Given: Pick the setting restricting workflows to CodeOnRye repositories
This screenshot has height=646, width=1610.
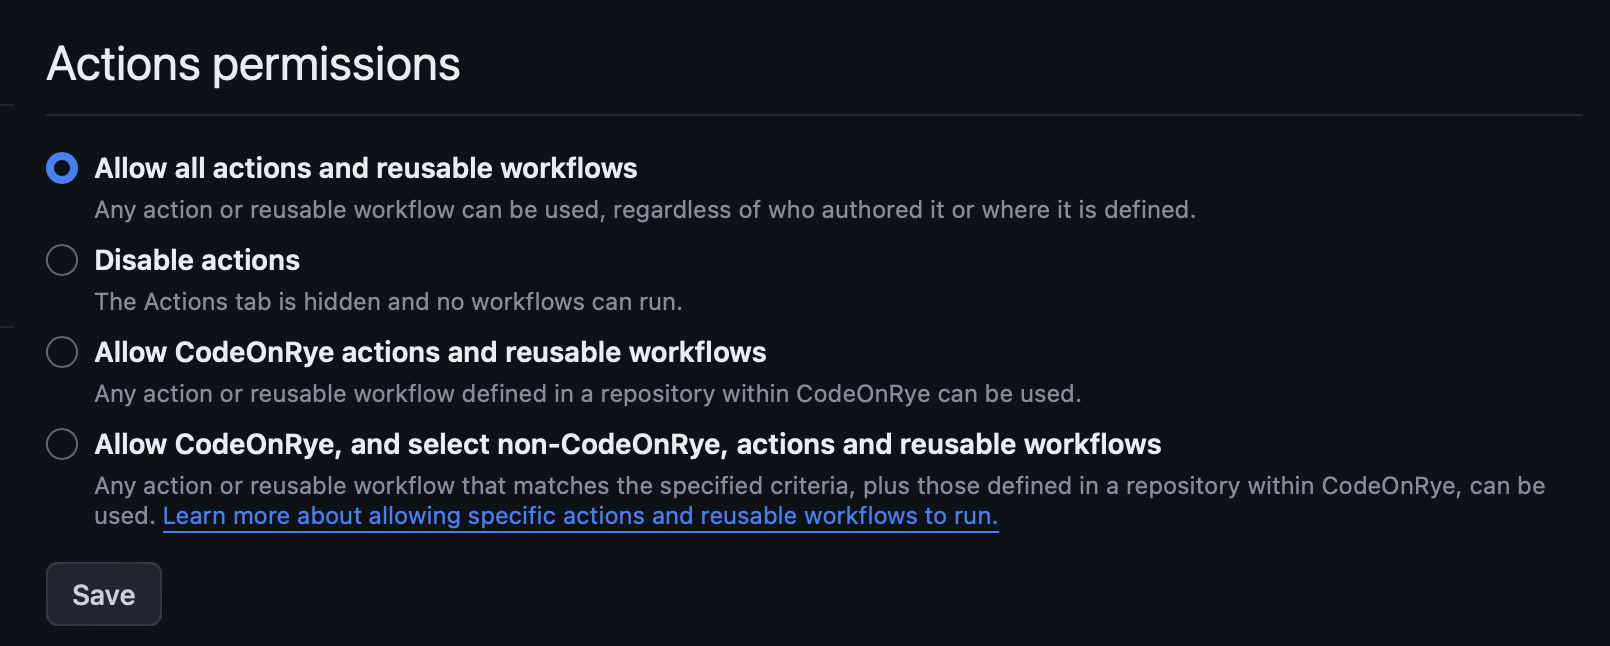Looking at the screenshot, I should pyautogui.click(x=61, y=352).
